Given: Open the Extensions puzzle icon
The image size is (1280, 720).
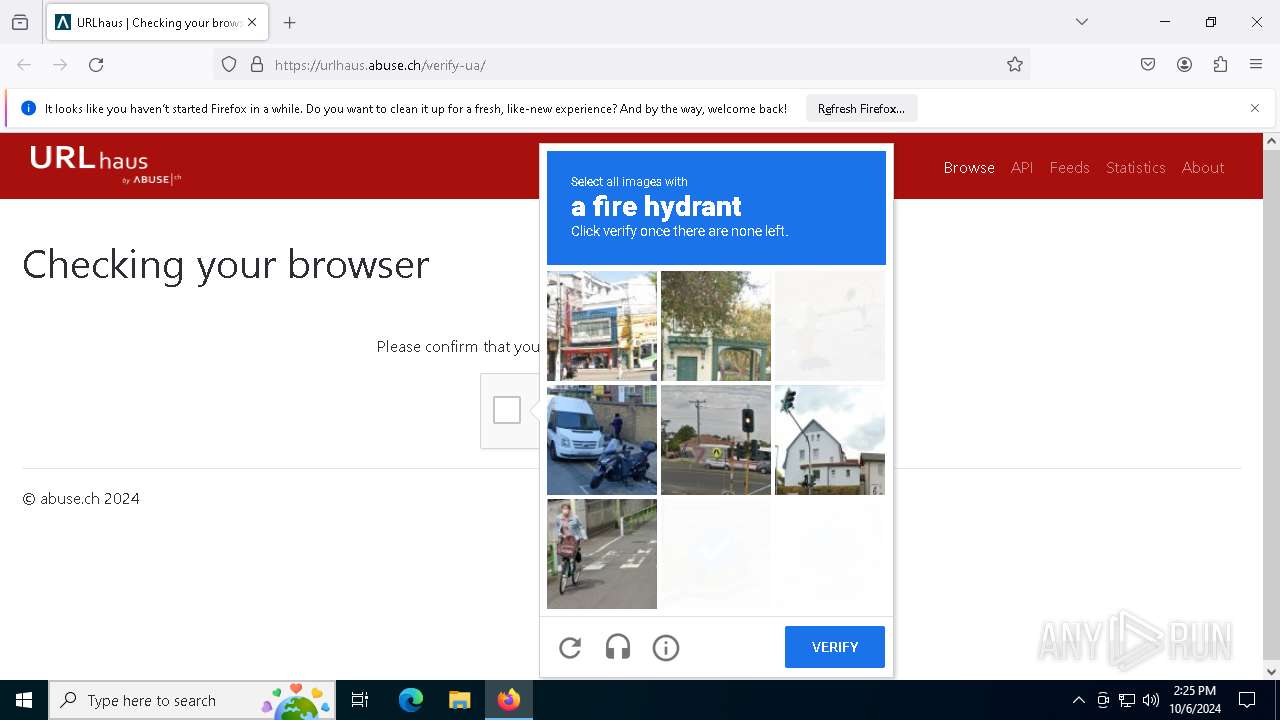Looking at the screenshot, I should tap(1220, 65).
